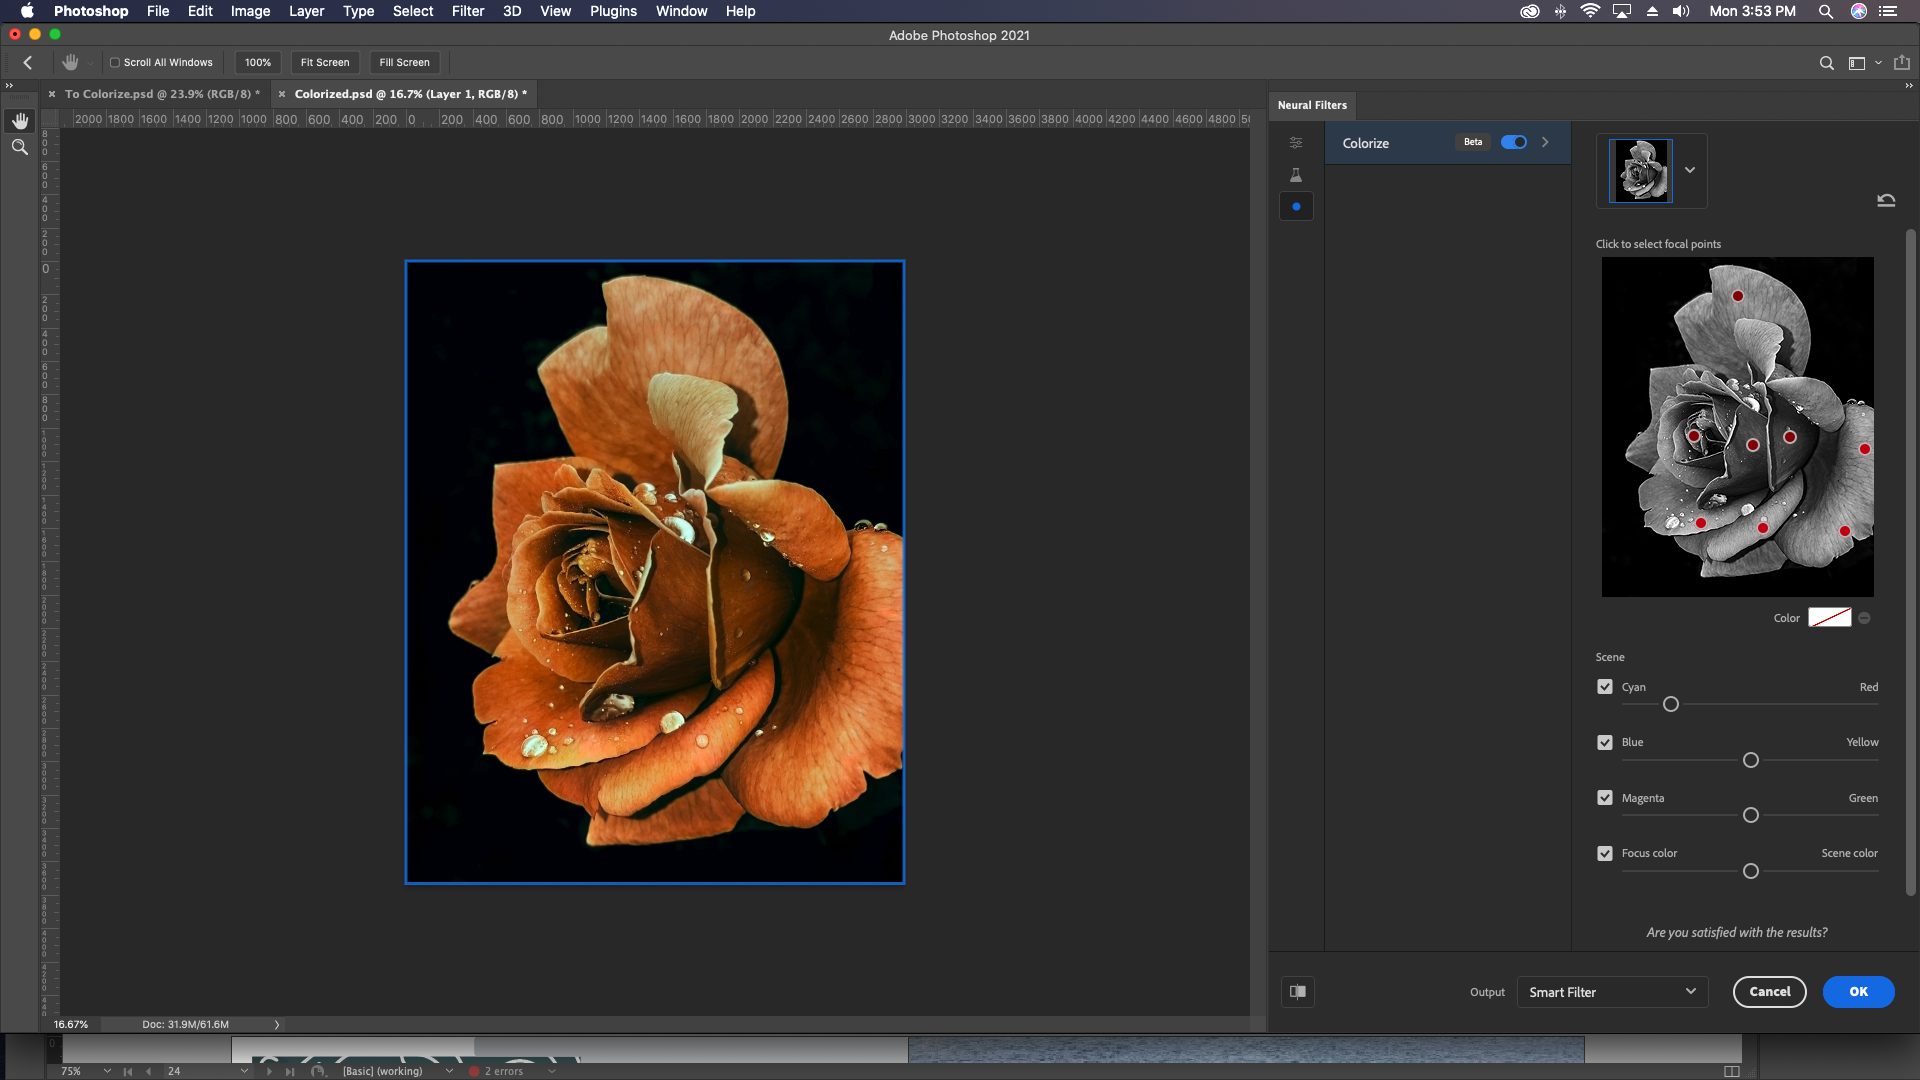Click the reset parameters arrow icon
The height and width of the screenshot is (1080, 1920).
[x=1886, y=200]
